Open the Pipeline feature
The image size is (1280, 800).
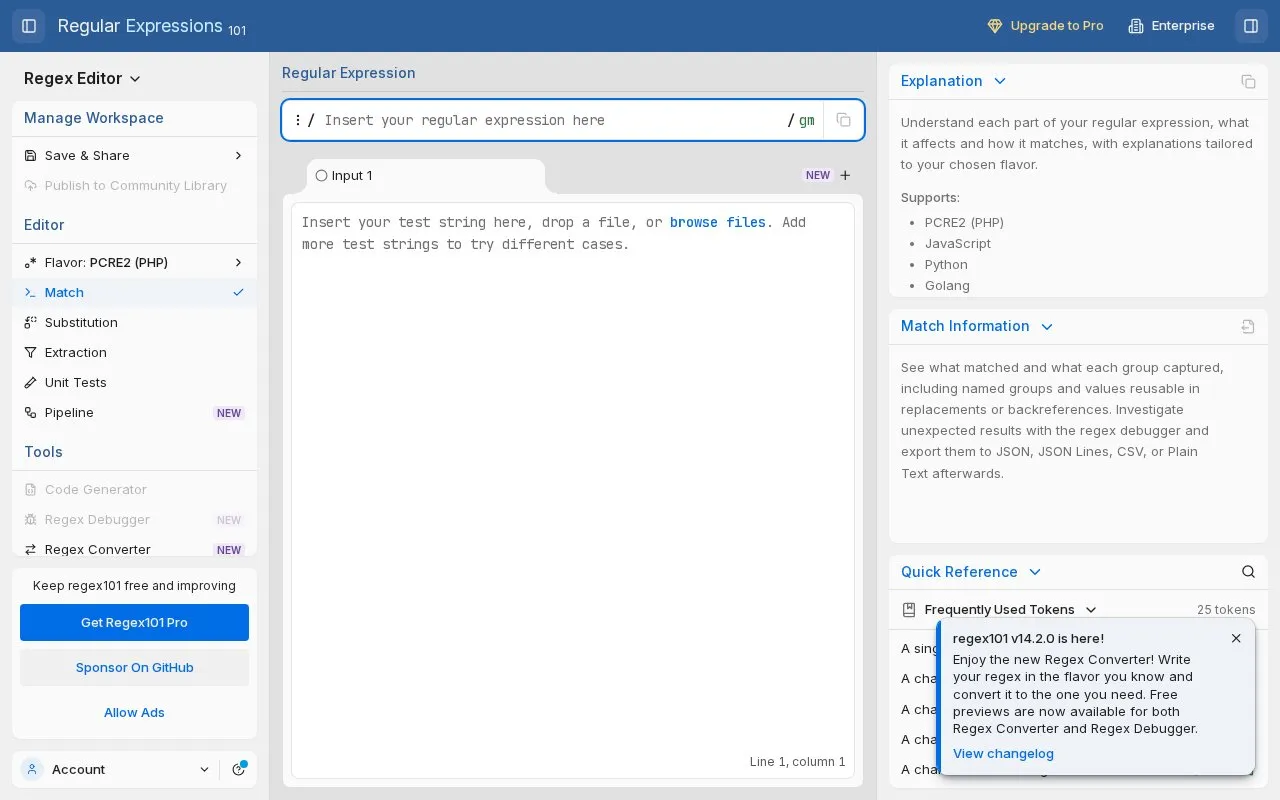(x=134, y=412)
